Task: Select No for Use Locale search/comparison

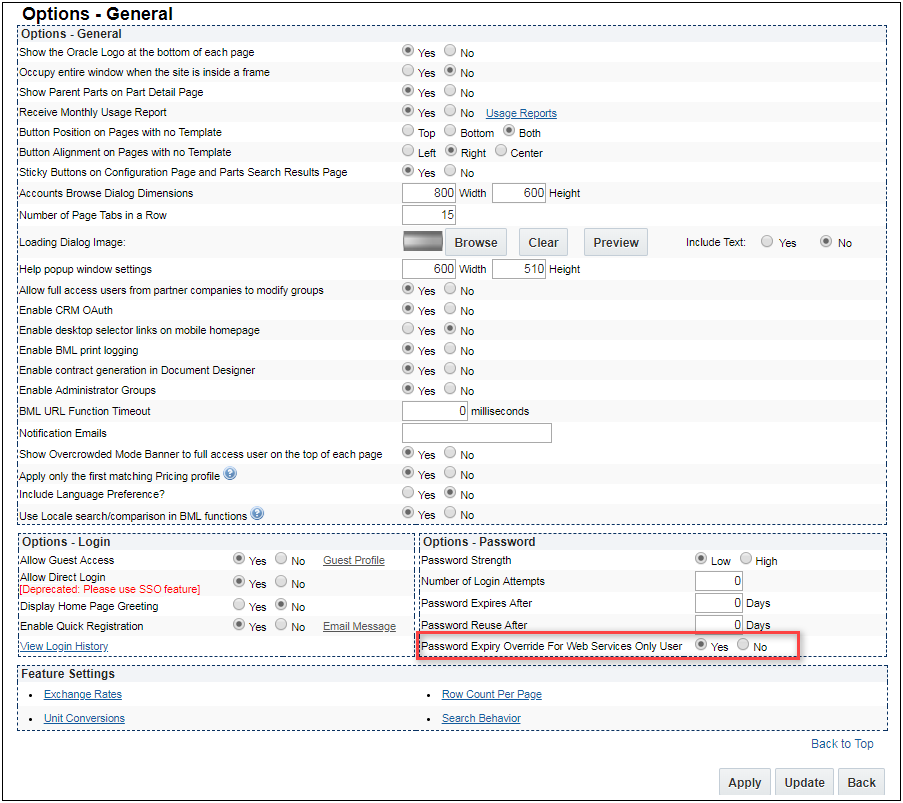Action: pos(450,513)
